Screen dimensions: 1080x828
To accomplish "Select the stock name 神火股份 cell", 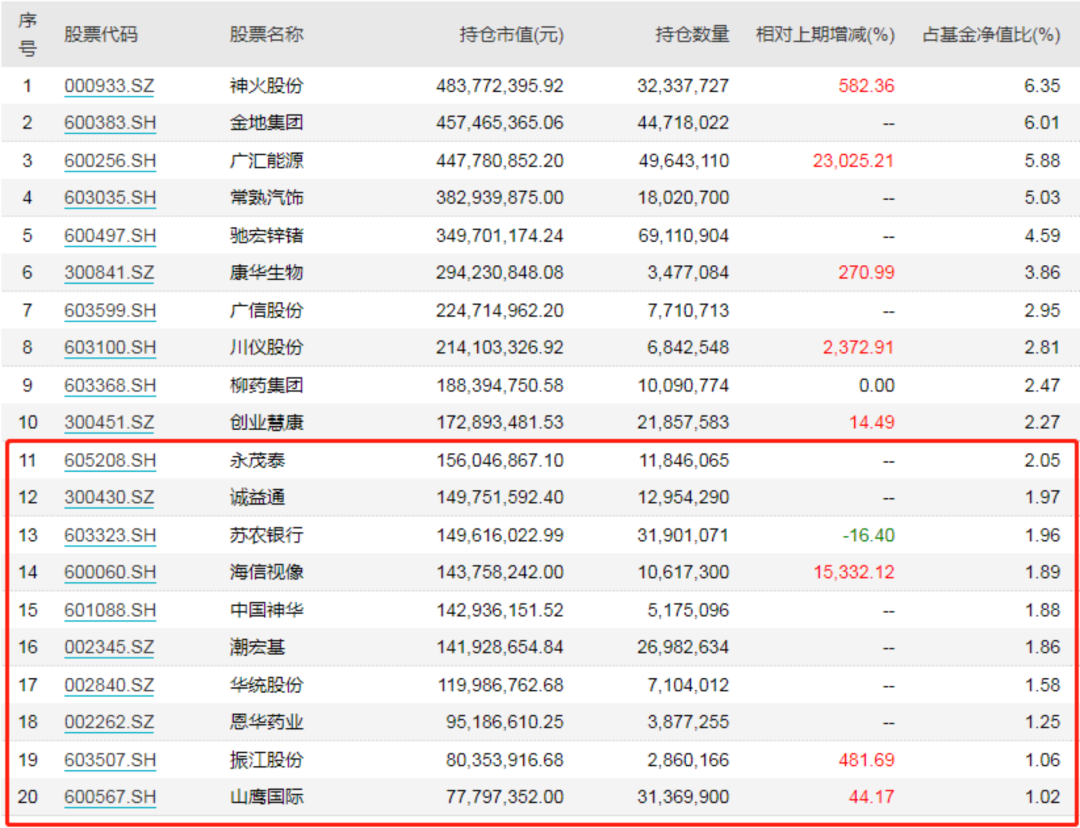I will 266,86.
